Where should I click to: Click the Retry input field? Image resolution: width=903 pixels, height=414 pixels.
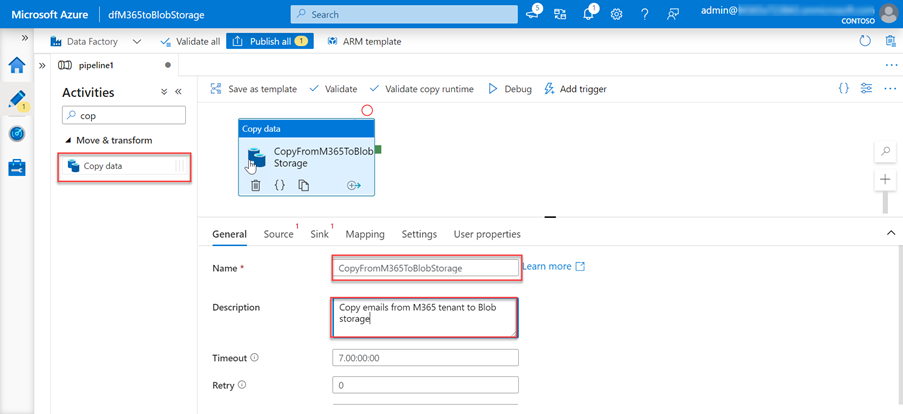coord(426,385)
